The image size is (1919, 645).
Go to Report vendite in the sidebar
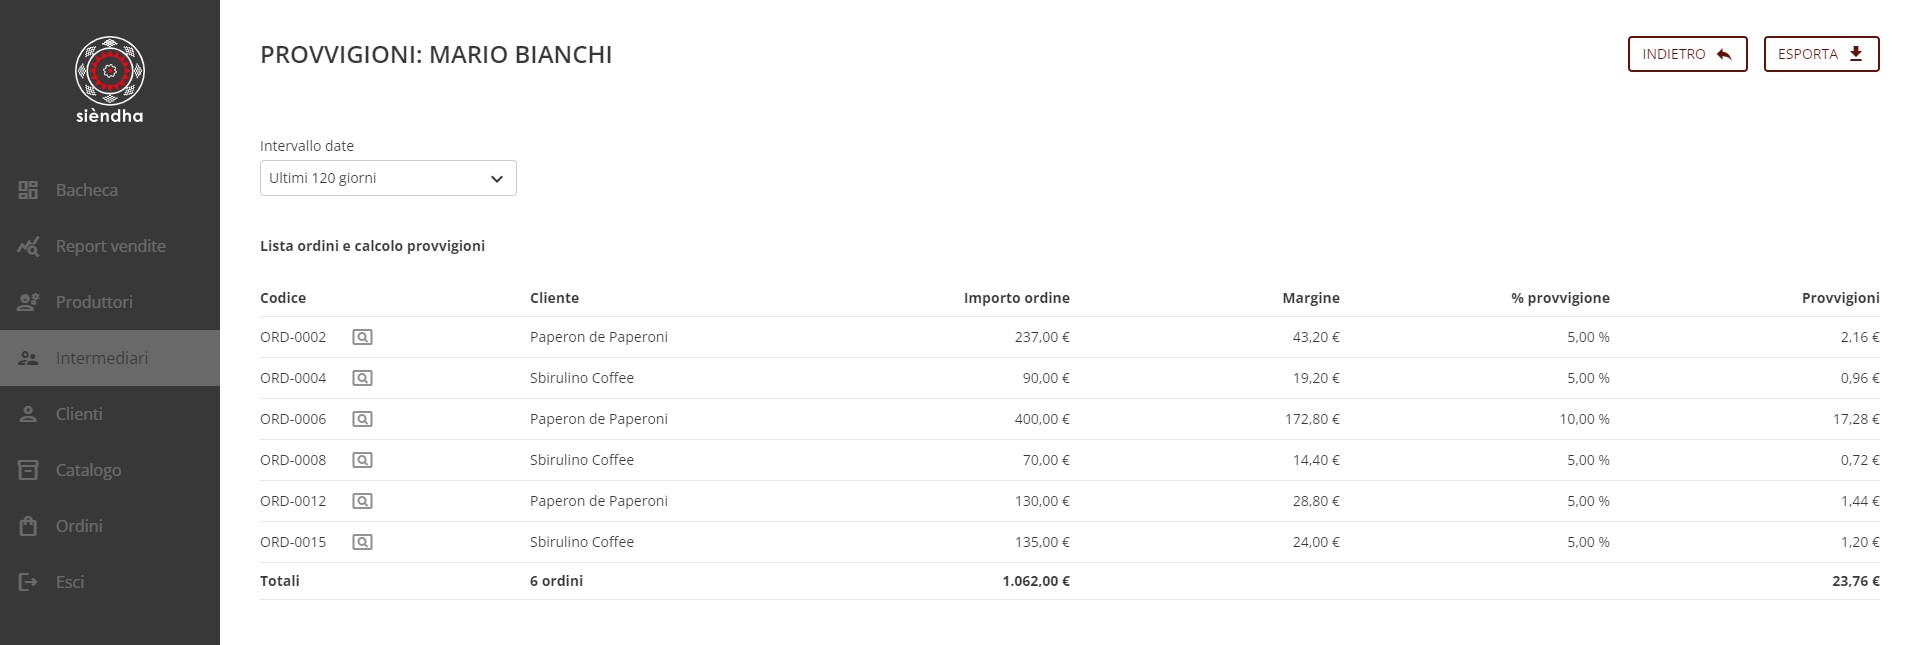coord(110,246)
